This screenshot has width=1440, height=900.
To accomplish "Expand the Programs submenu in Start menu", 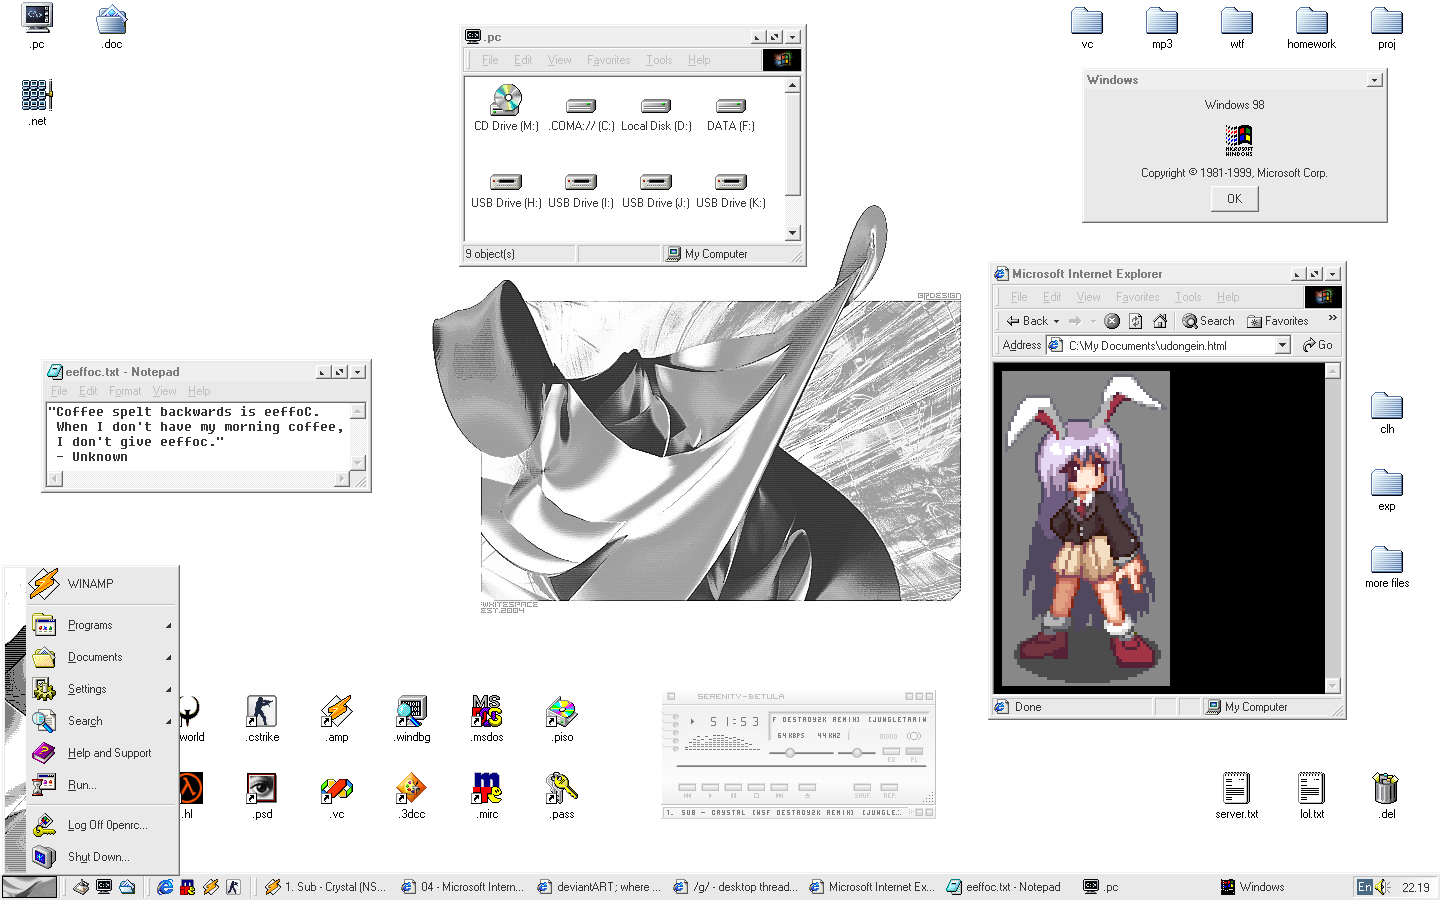I will pos(102,625).
